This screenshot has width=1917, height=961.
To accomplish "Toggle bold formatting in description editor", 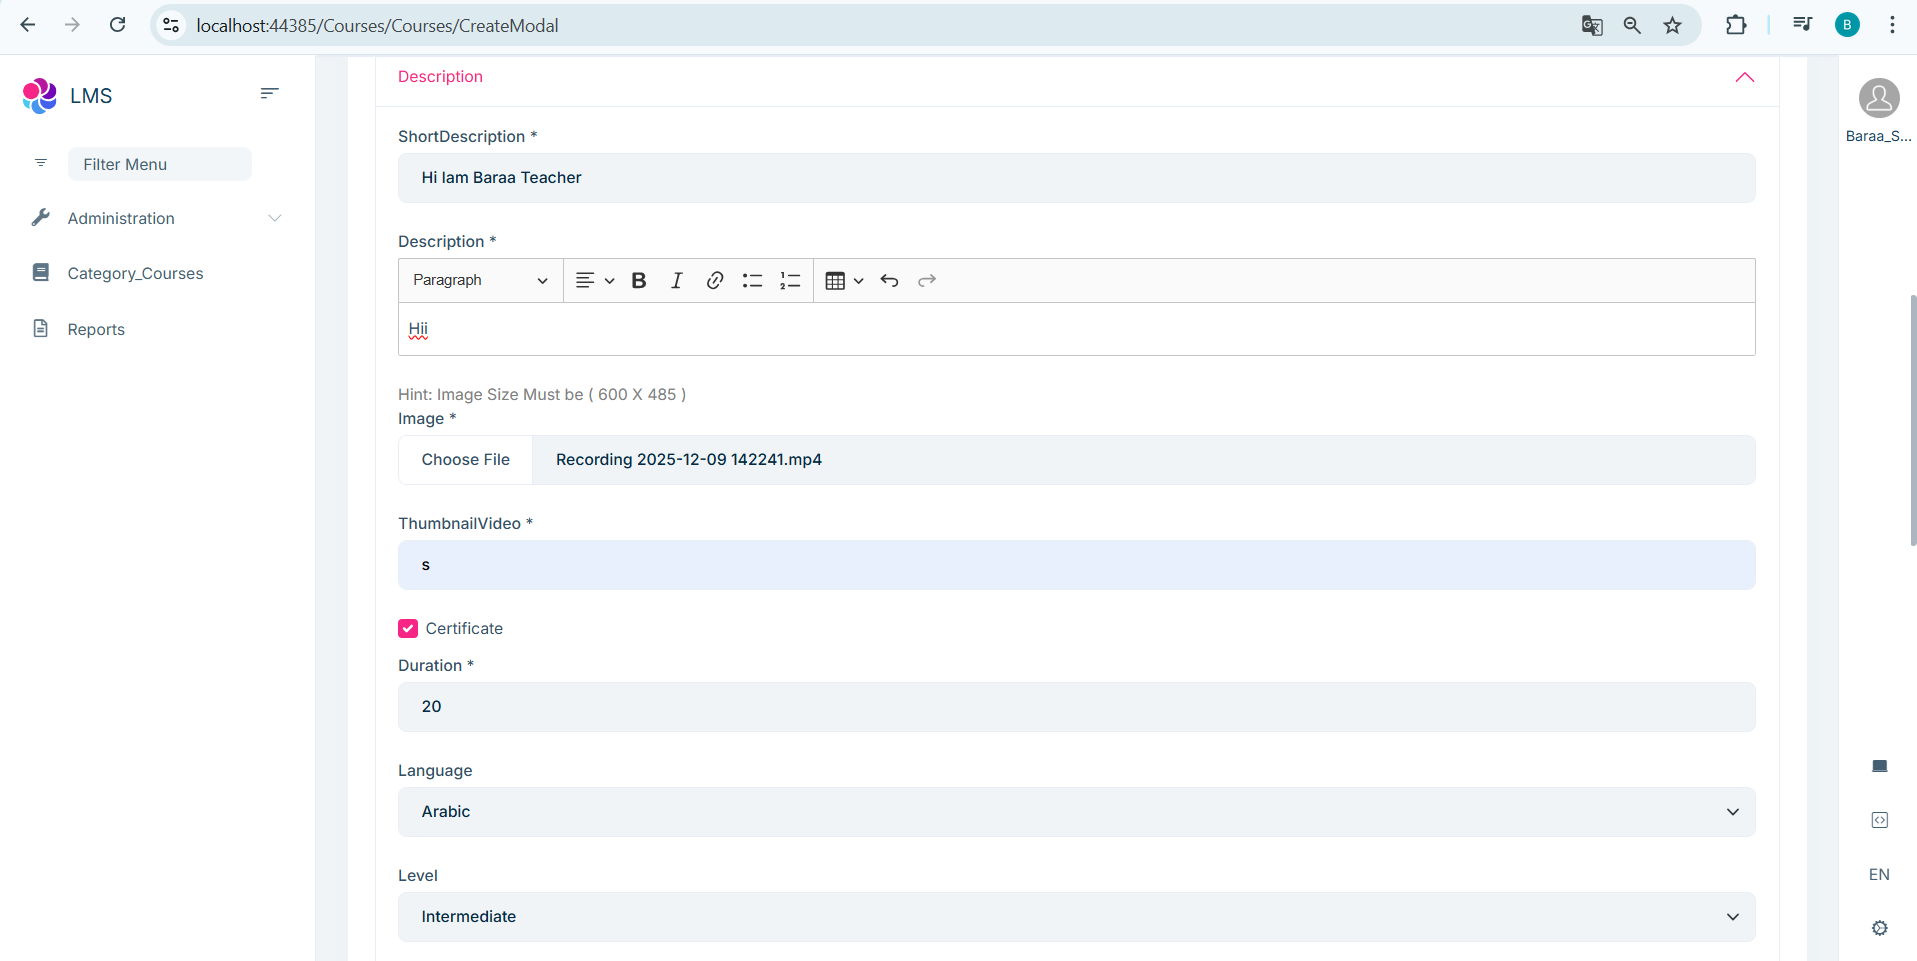I will click(639, 281).
